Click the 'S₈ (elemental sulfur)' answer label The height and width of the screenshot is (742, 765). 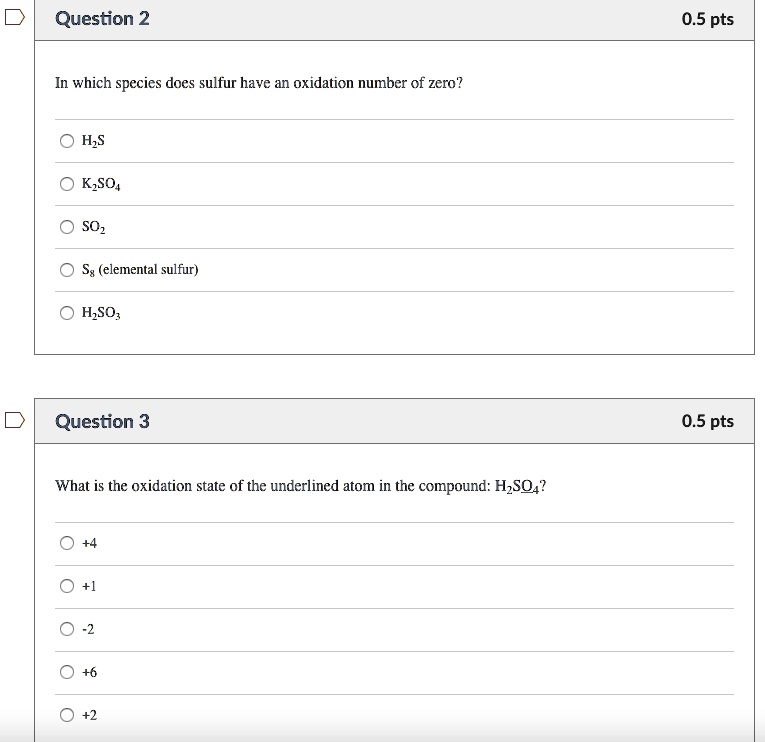[x=140, y=270]
